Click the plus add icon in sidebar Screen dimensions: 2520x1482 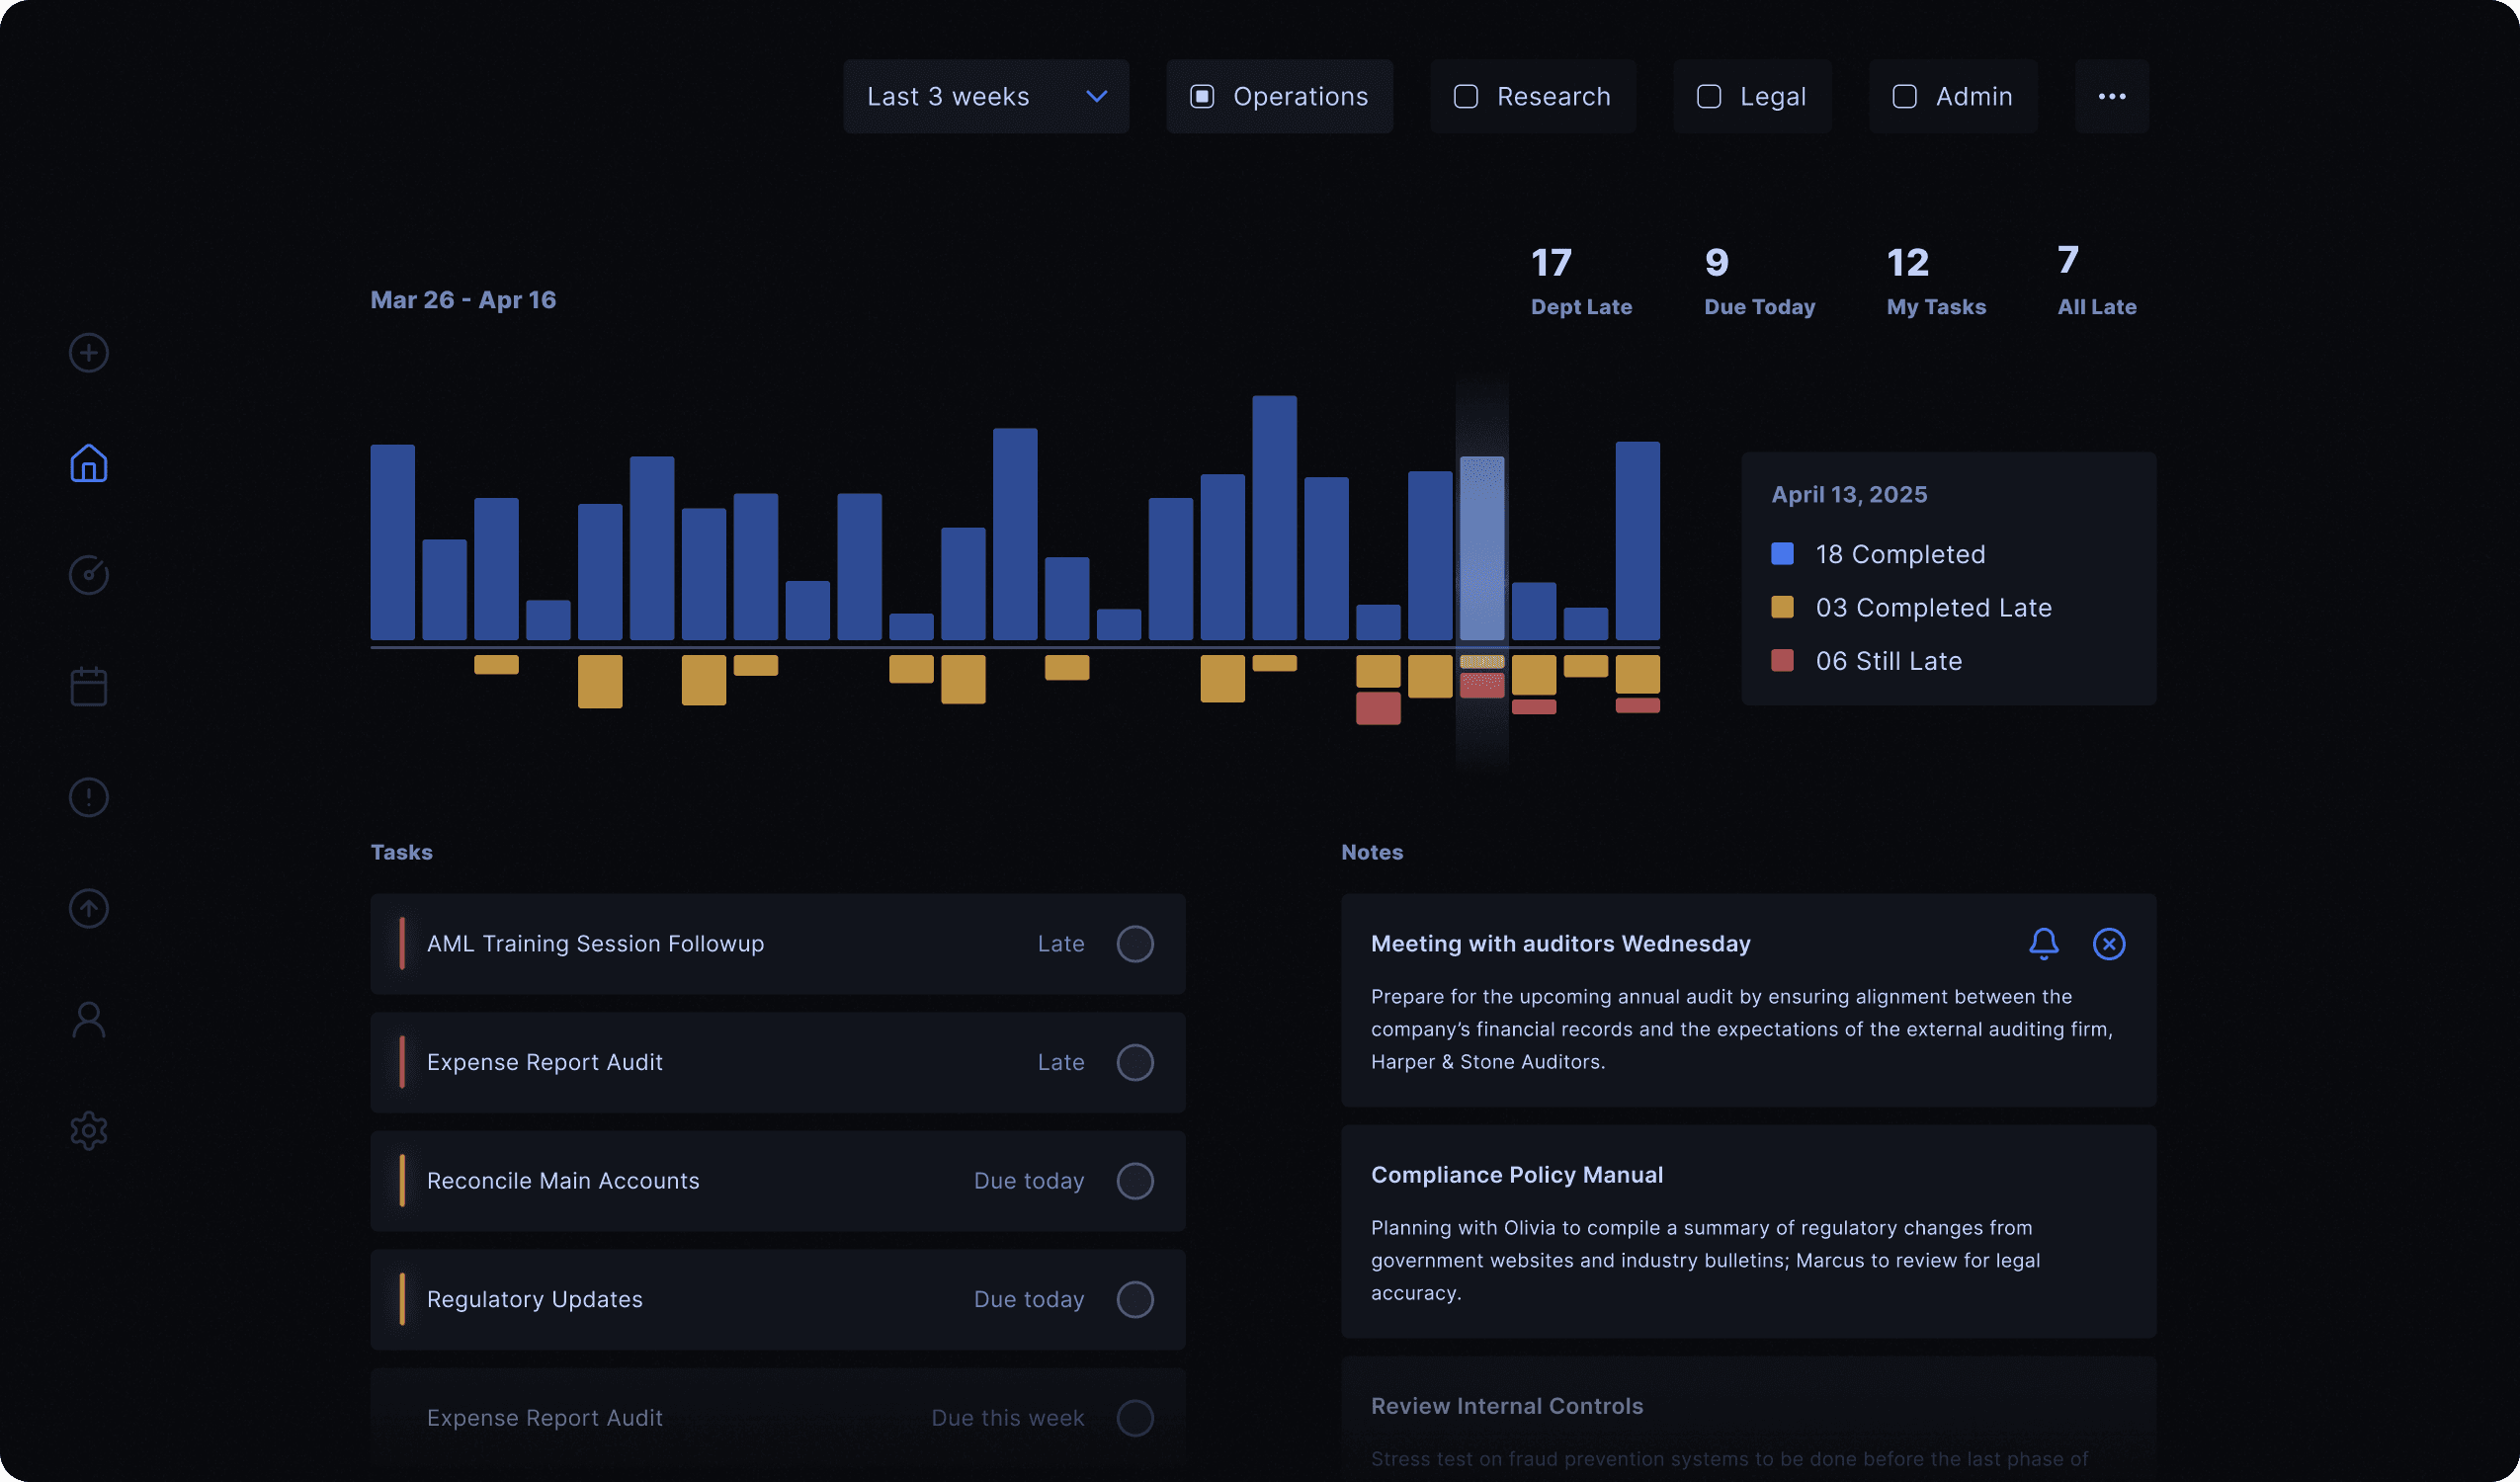point(89,353)
